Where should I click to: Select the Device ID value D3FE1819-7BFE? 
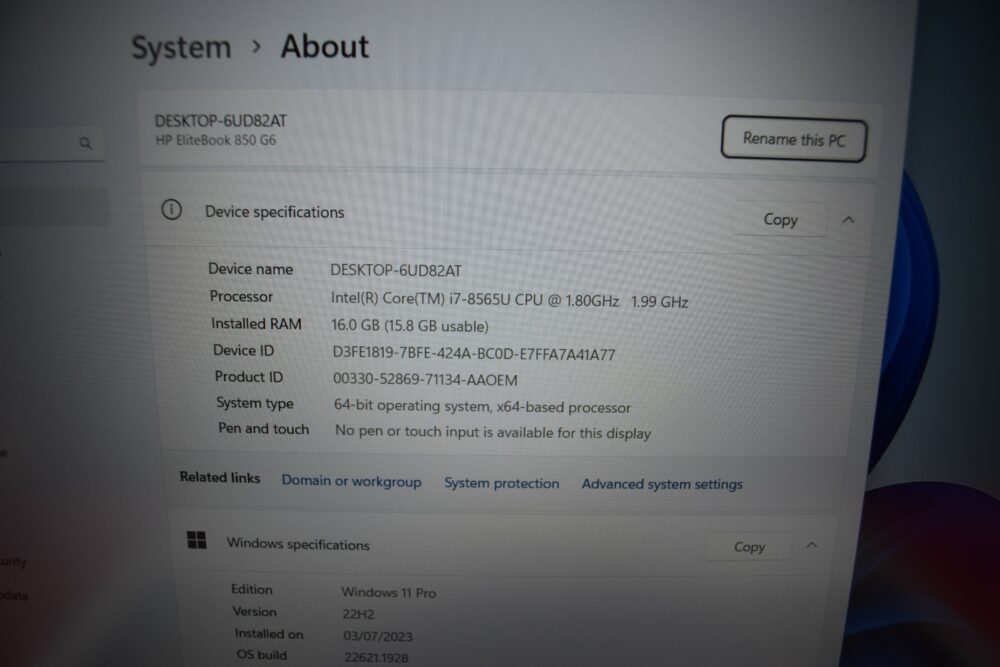click(x=474, y=354)
